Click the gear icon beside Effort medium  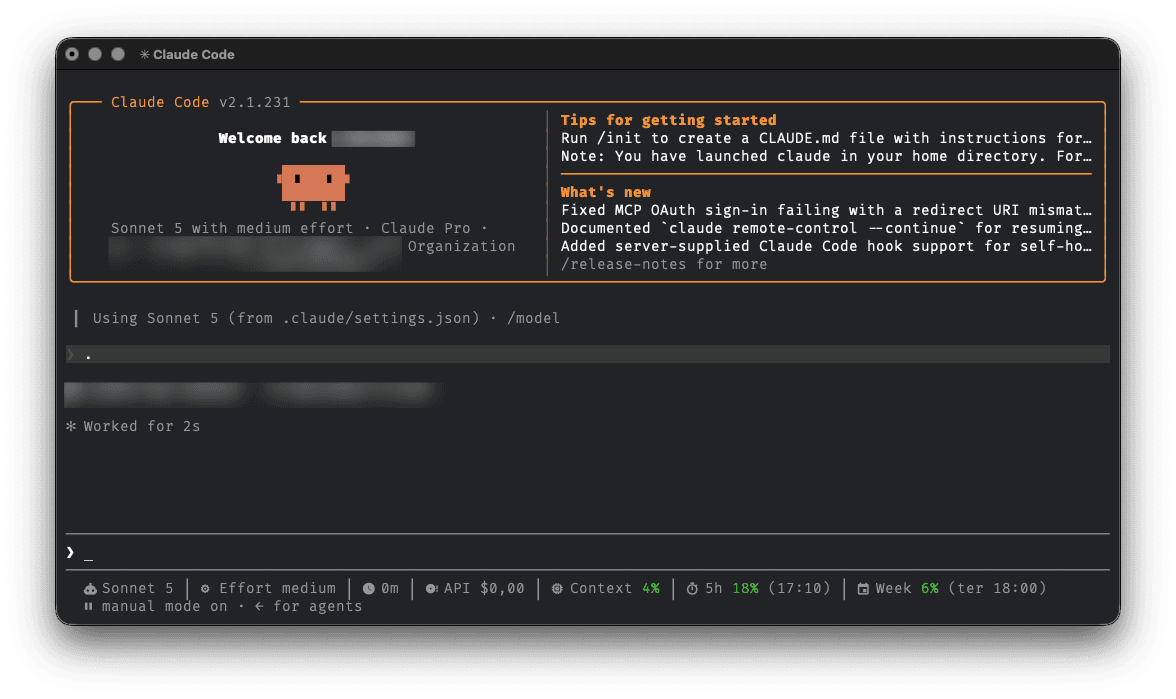click(x=206, y=589)
